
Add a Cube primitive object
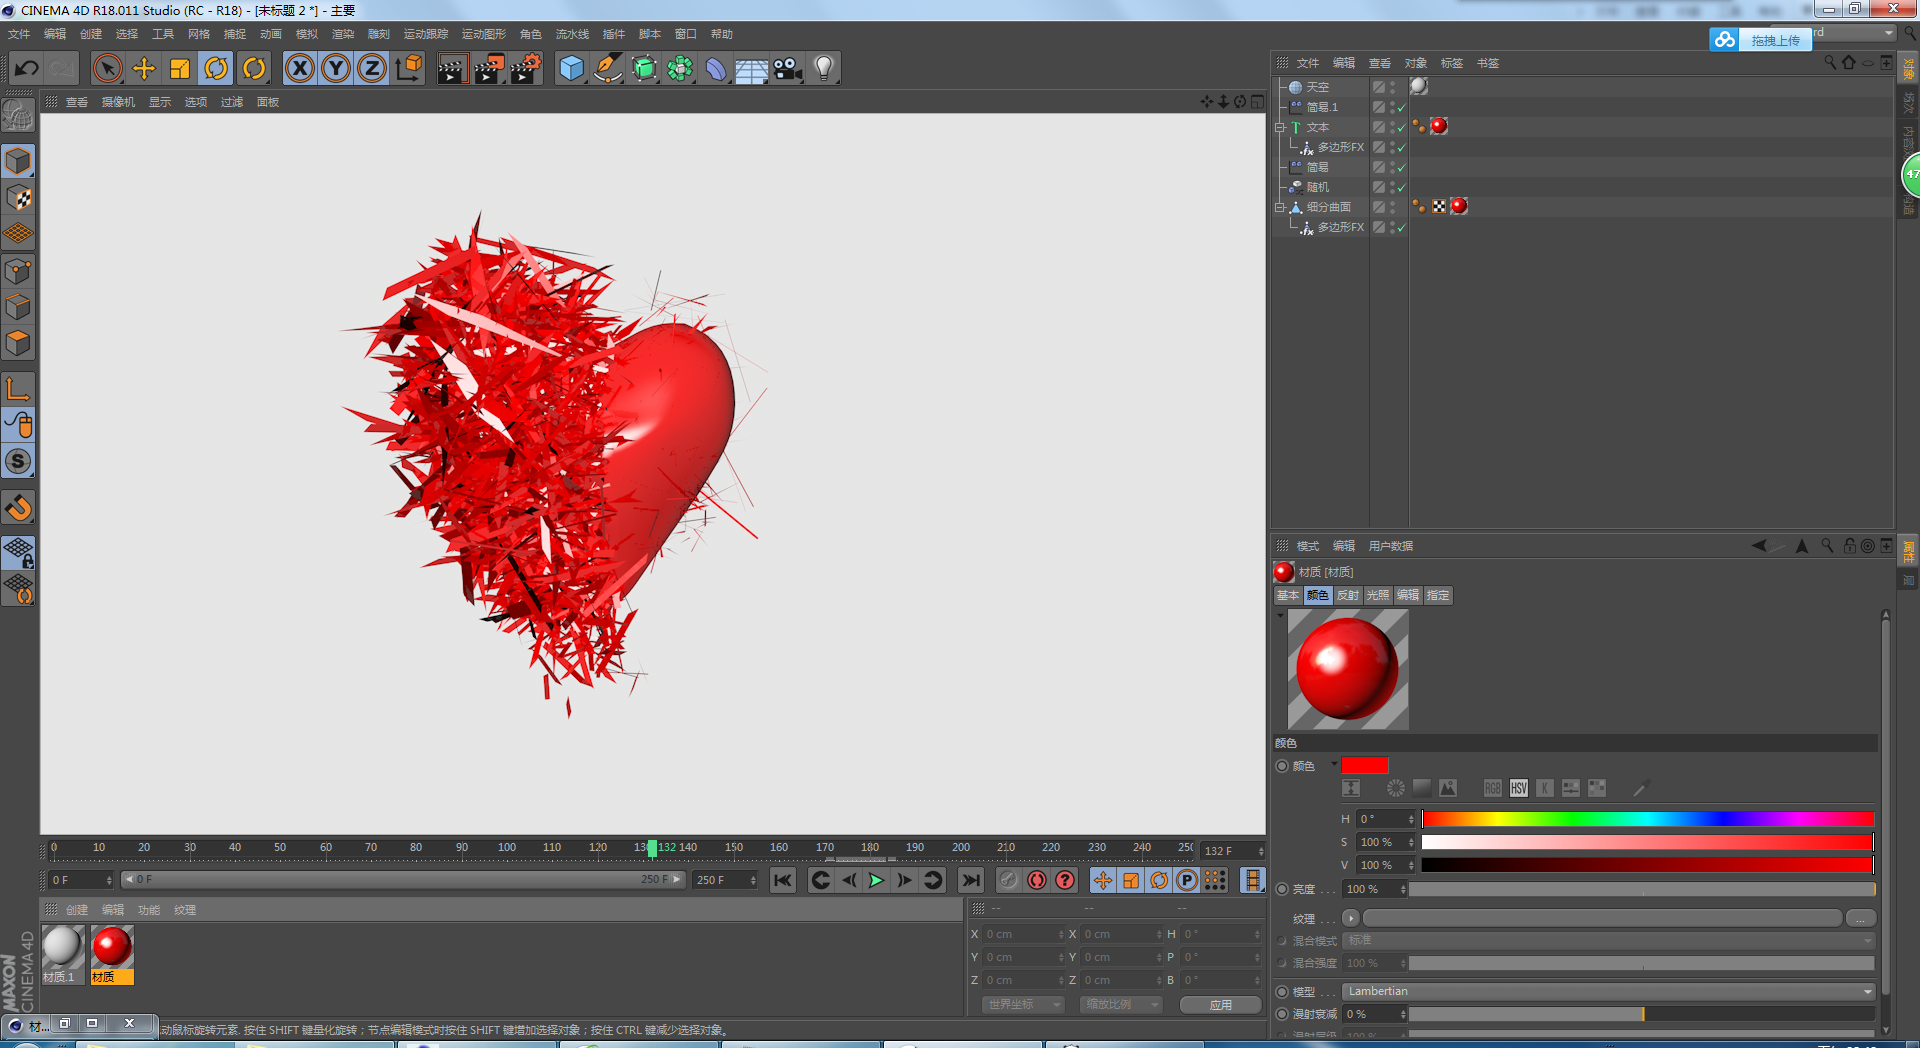pos(571,69)
